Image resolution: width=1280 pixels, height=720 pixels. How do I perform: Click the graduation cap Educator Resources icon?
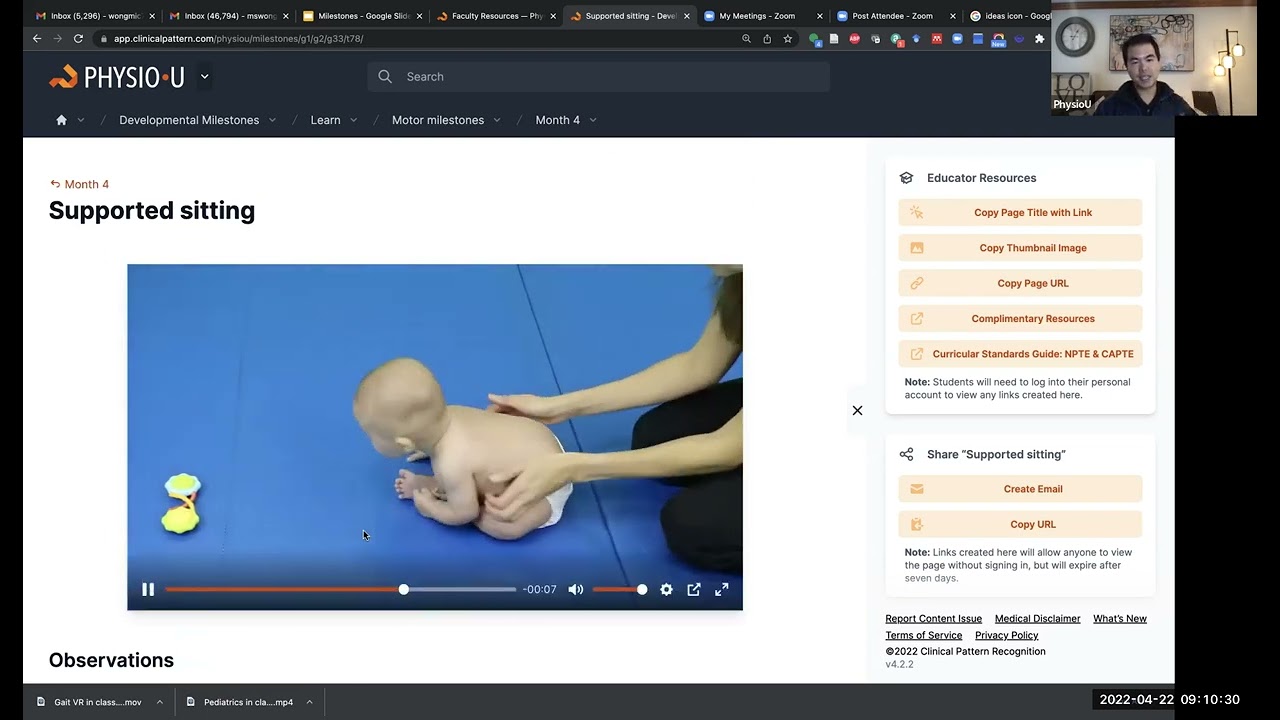(x=906, y=178)
